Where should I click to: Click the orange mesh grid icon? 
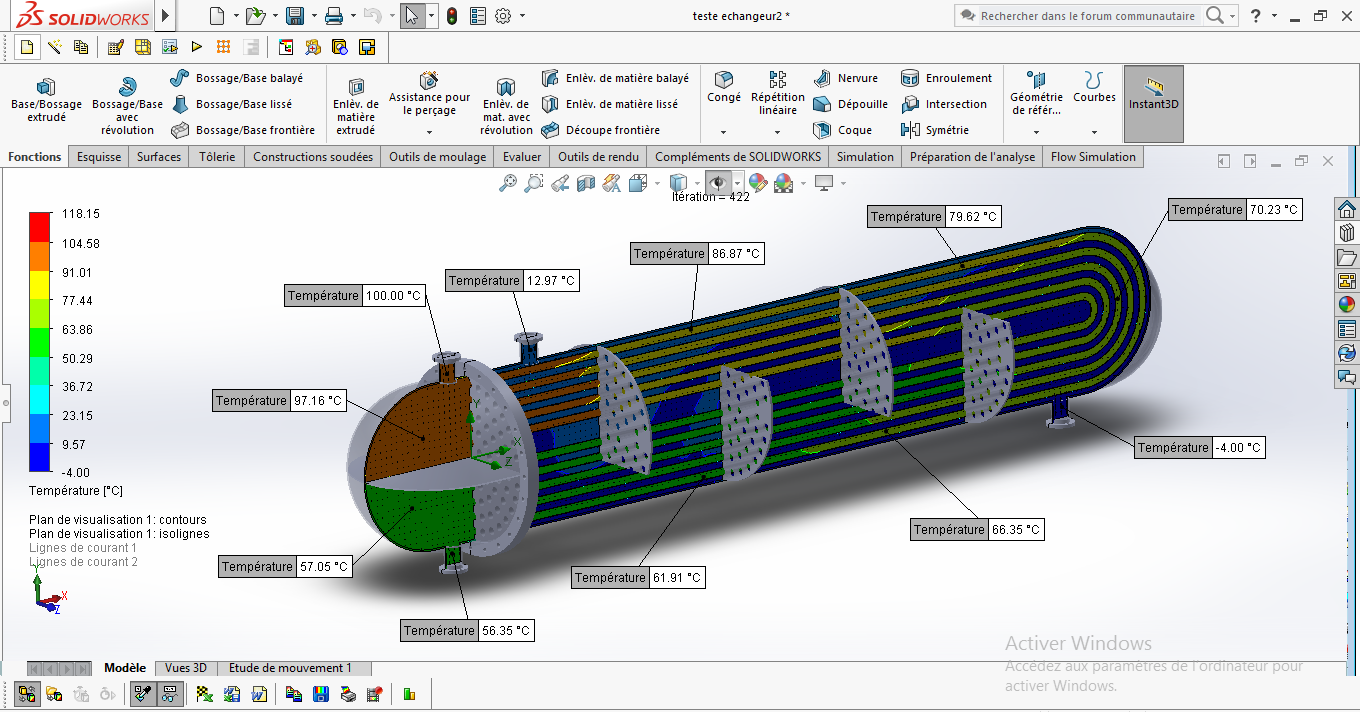223,47
